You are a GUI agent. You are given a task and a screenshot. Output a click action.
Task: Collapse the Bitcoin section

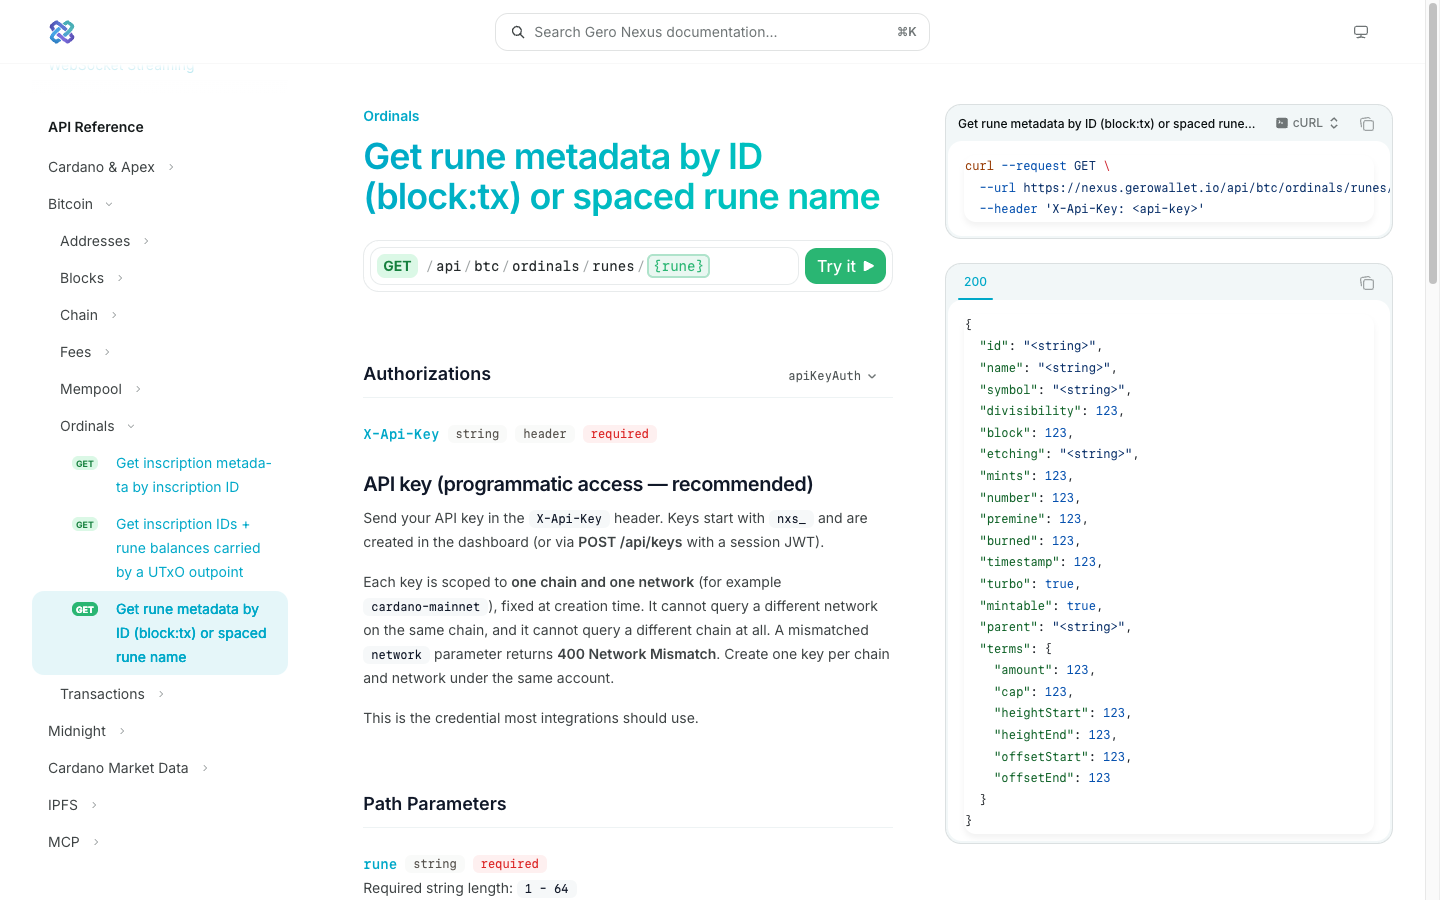pos(80,204)
